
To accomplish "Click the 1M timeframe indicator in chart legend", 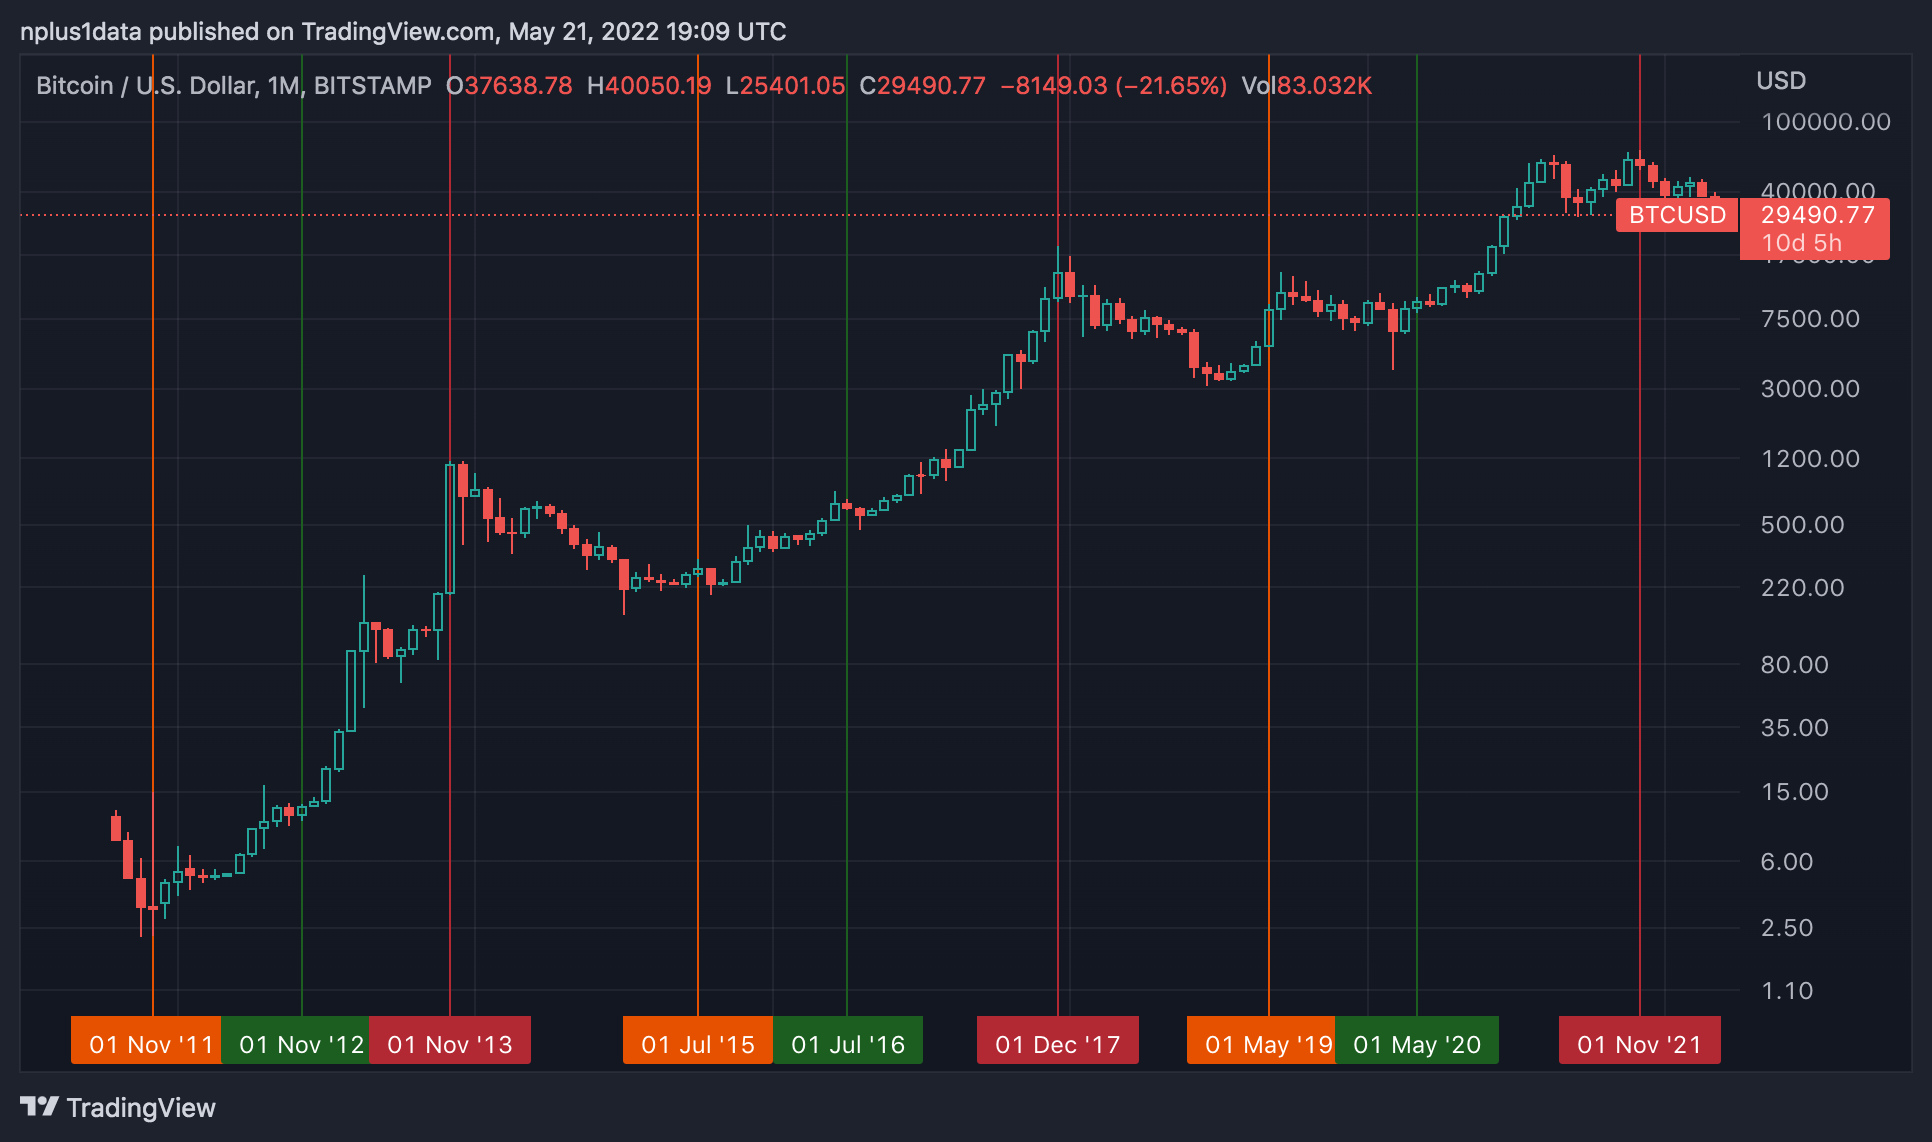I will point(283,85).
